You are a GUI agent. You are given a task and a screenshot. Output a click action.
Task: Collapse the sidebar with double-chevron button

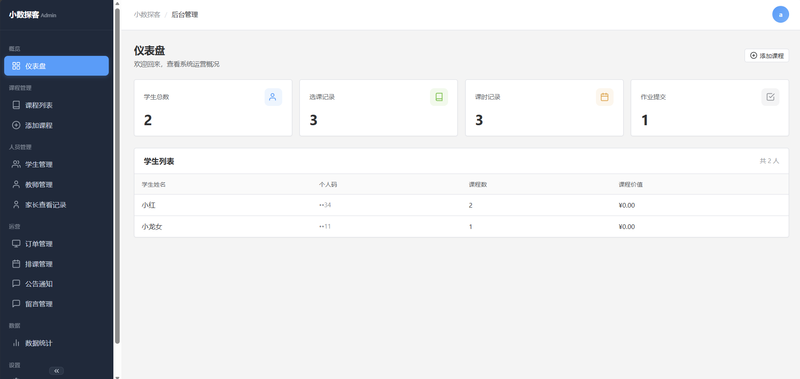(x=56, y=371)
